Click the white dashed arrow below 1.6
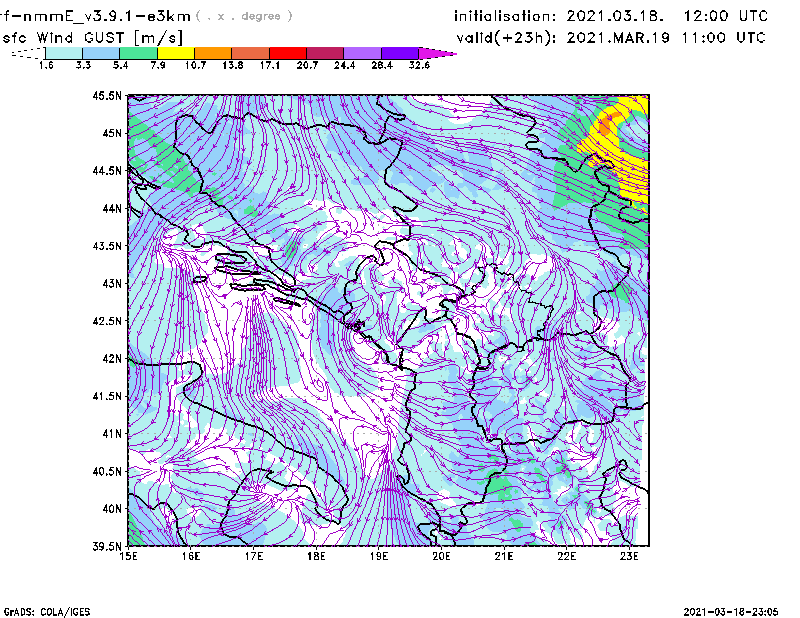Image resolution: width=800 pixels, height=618 pixels. pyautogui.click(x=28, y=53)
